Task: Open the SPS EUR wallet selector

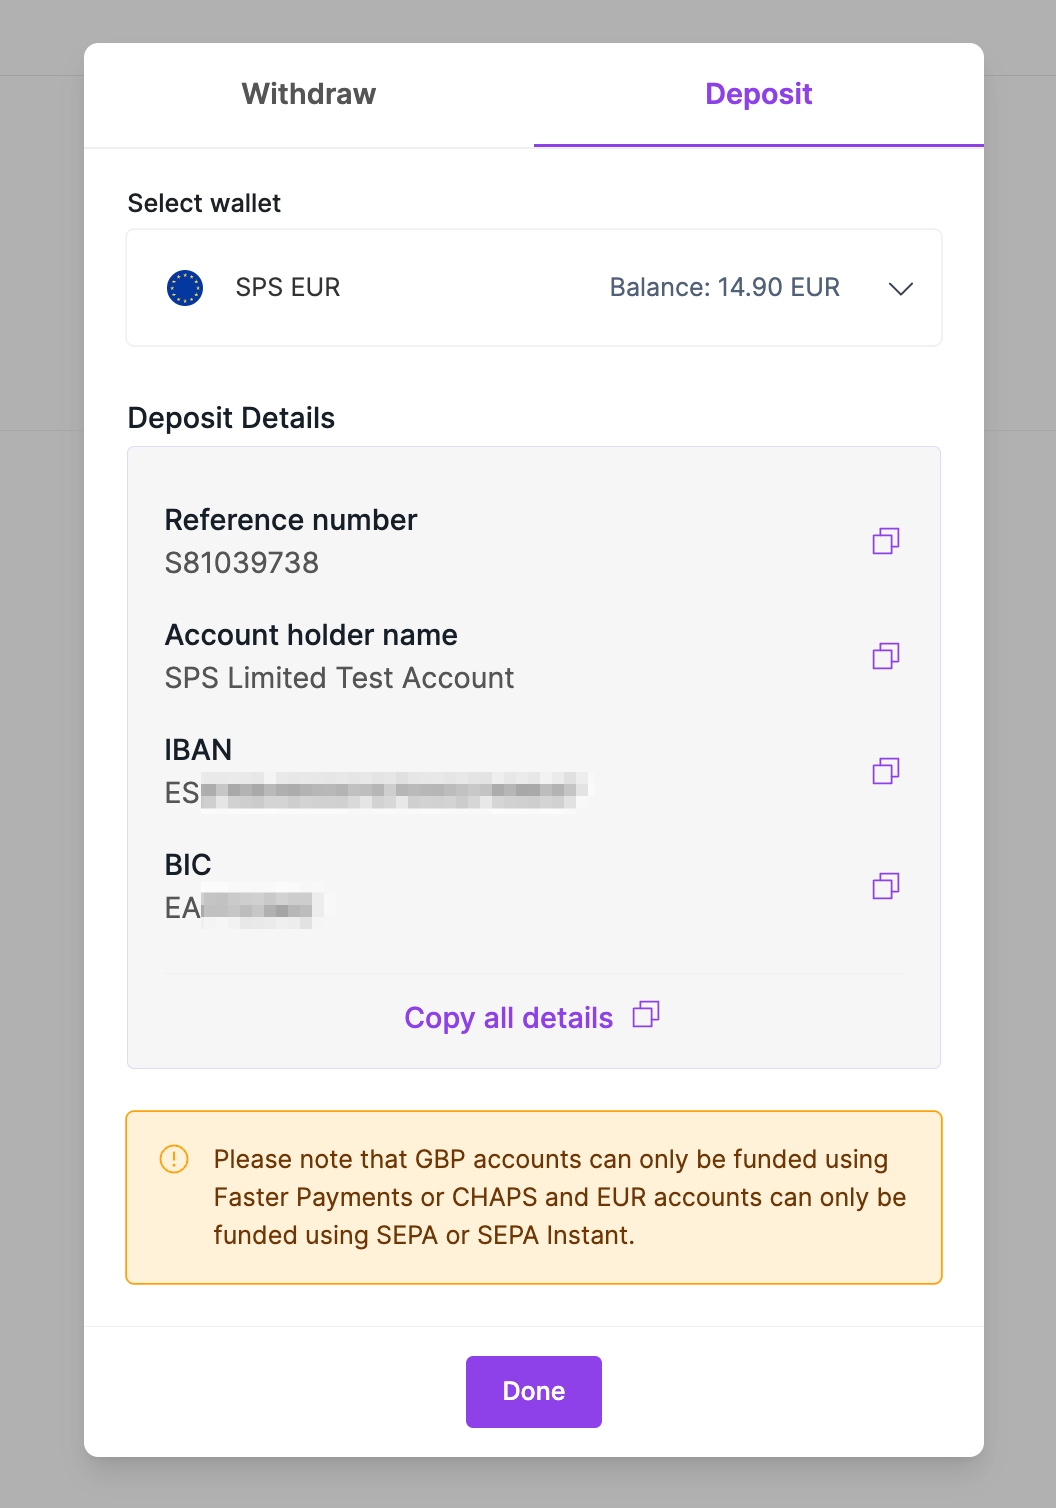Action: [534, 288]
